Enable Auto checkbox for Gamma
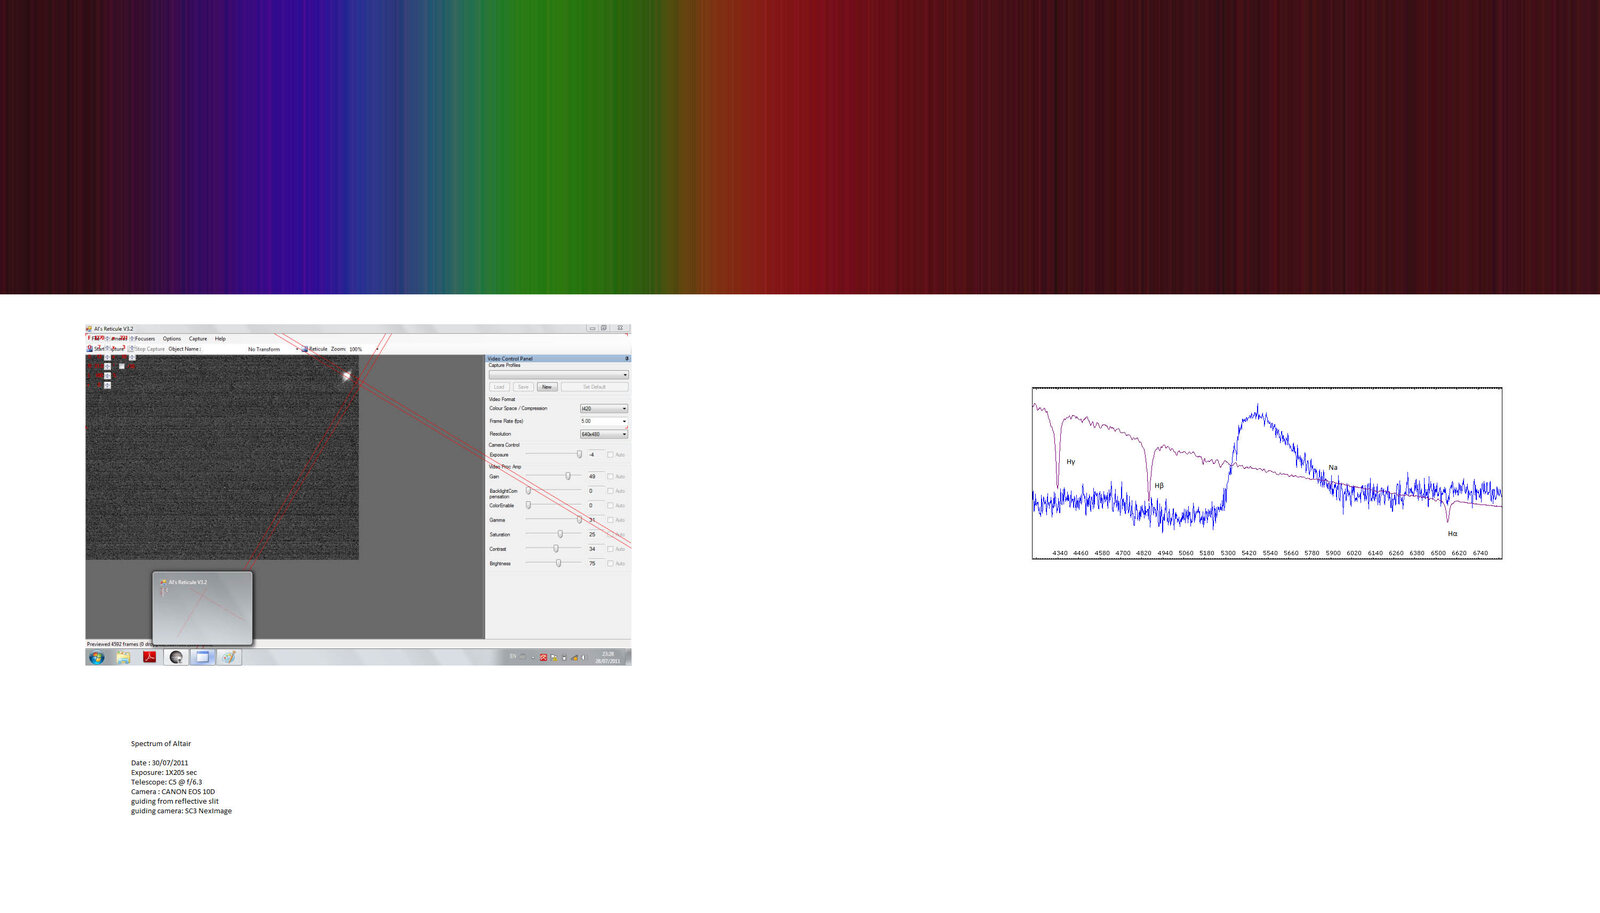This screenshot has width=1600, height=913. tap(610, 520)
